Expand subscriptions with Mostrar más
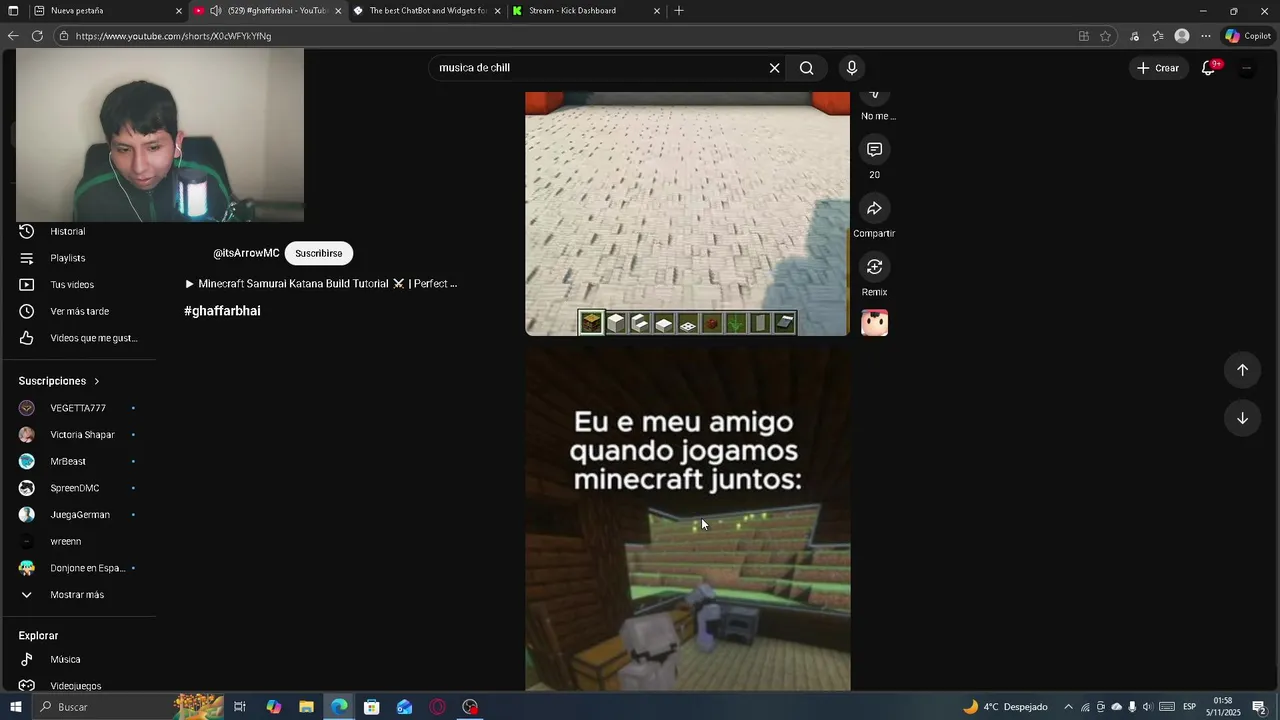 tap(78, 595)
